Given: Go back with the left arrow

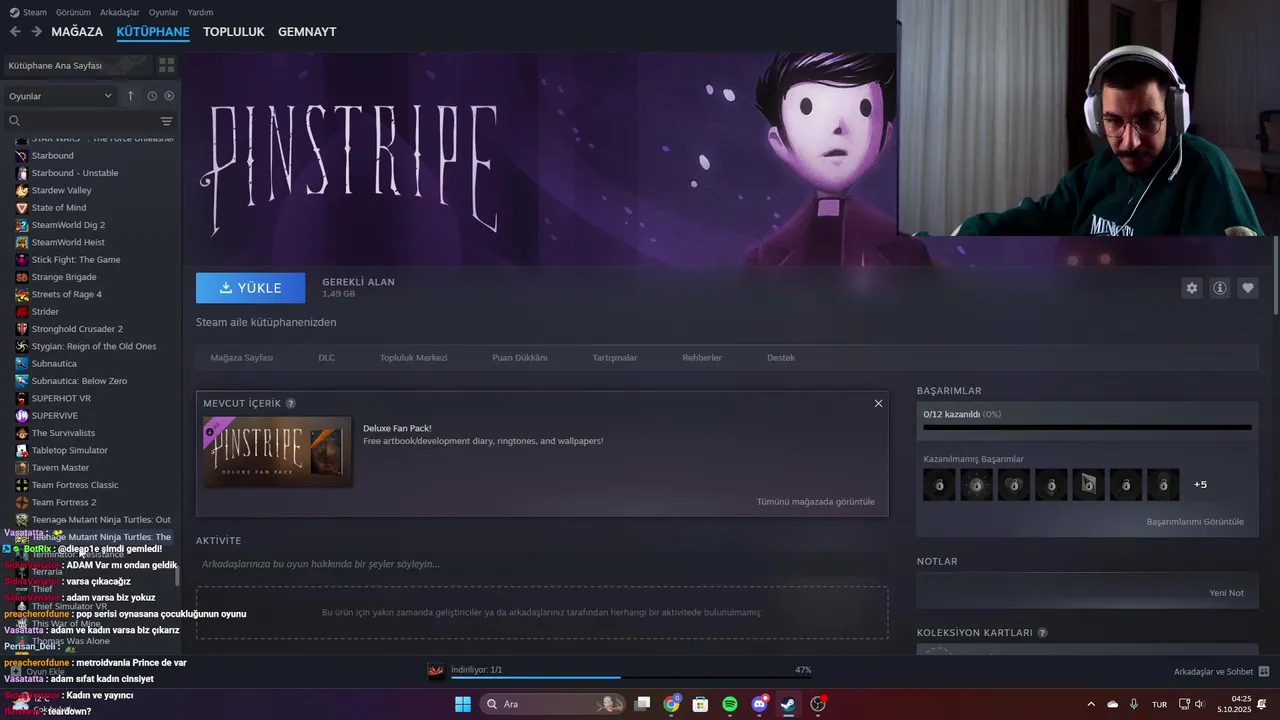Looking at the screenshot, I should click(15, 32).
